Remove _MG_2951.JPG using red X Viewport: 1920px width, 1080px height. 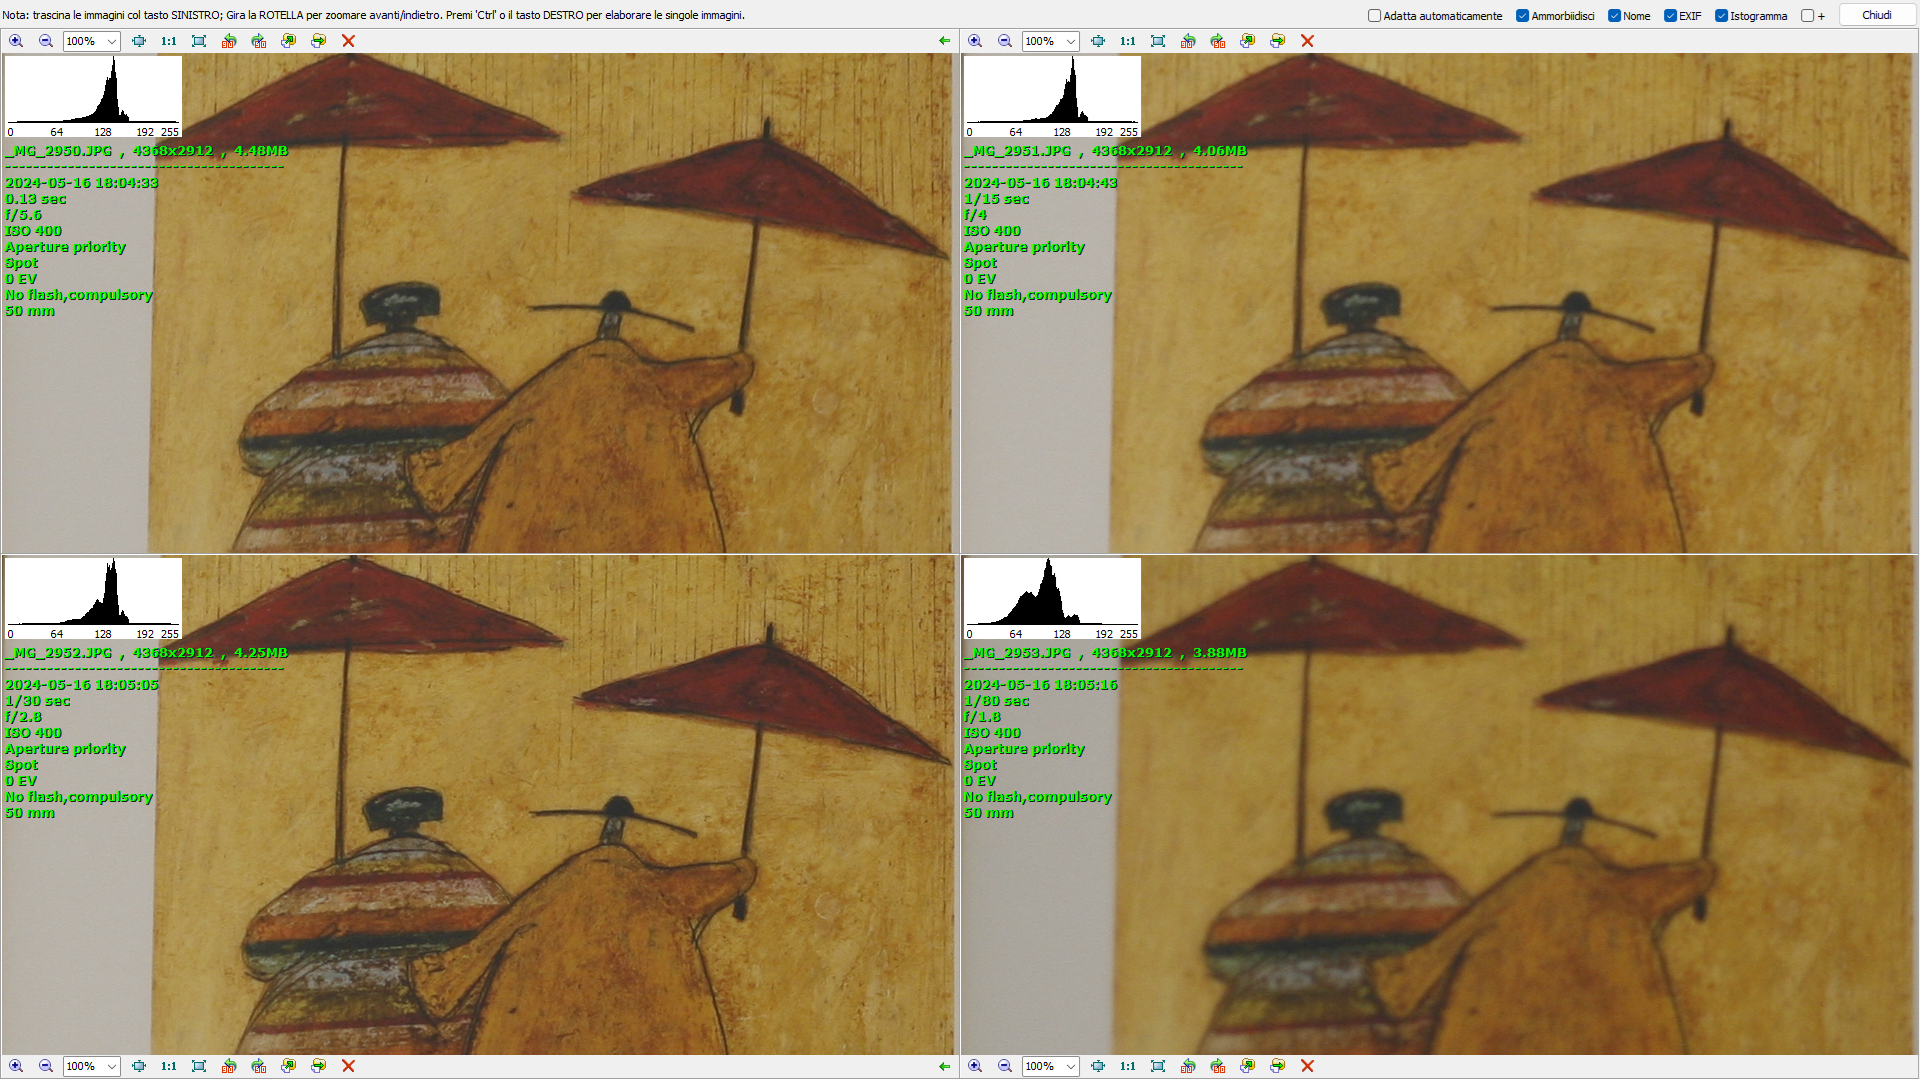1308,41
